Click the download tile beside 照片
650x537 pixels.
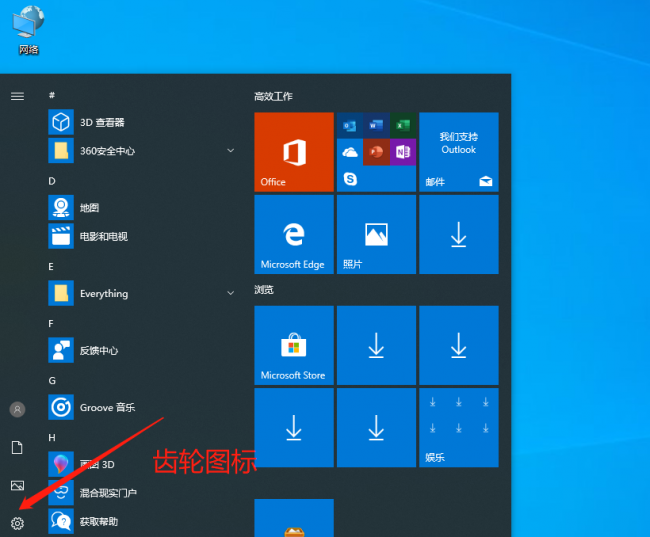[x=459, y=234]
